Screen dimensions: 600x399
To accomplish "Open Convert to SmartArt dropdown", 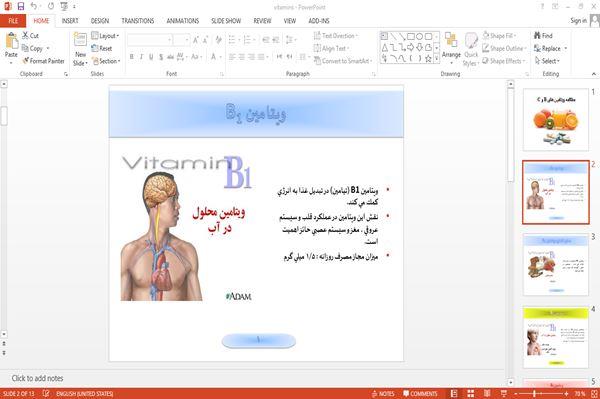I will click(x=344, y=61).
